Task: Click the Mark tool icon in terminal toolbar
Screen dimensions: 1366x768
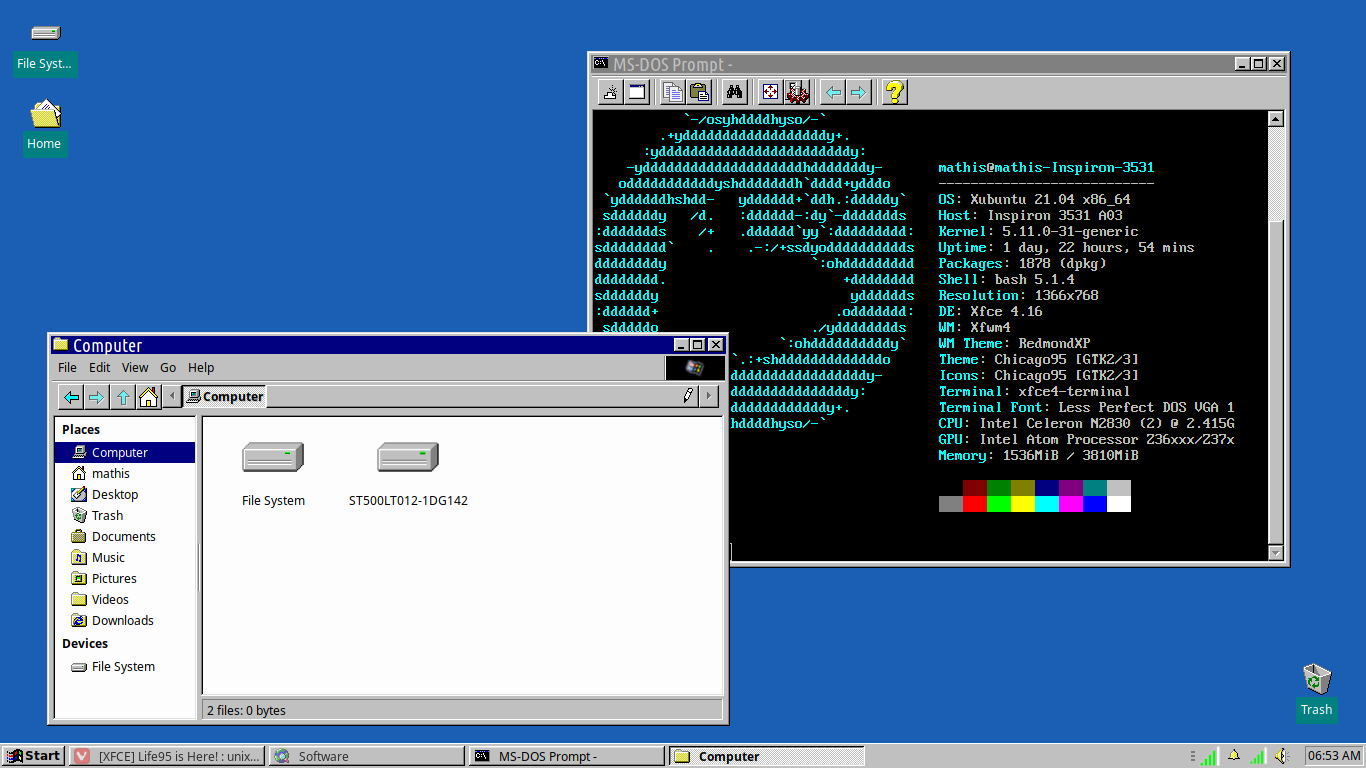Action: 610,91
